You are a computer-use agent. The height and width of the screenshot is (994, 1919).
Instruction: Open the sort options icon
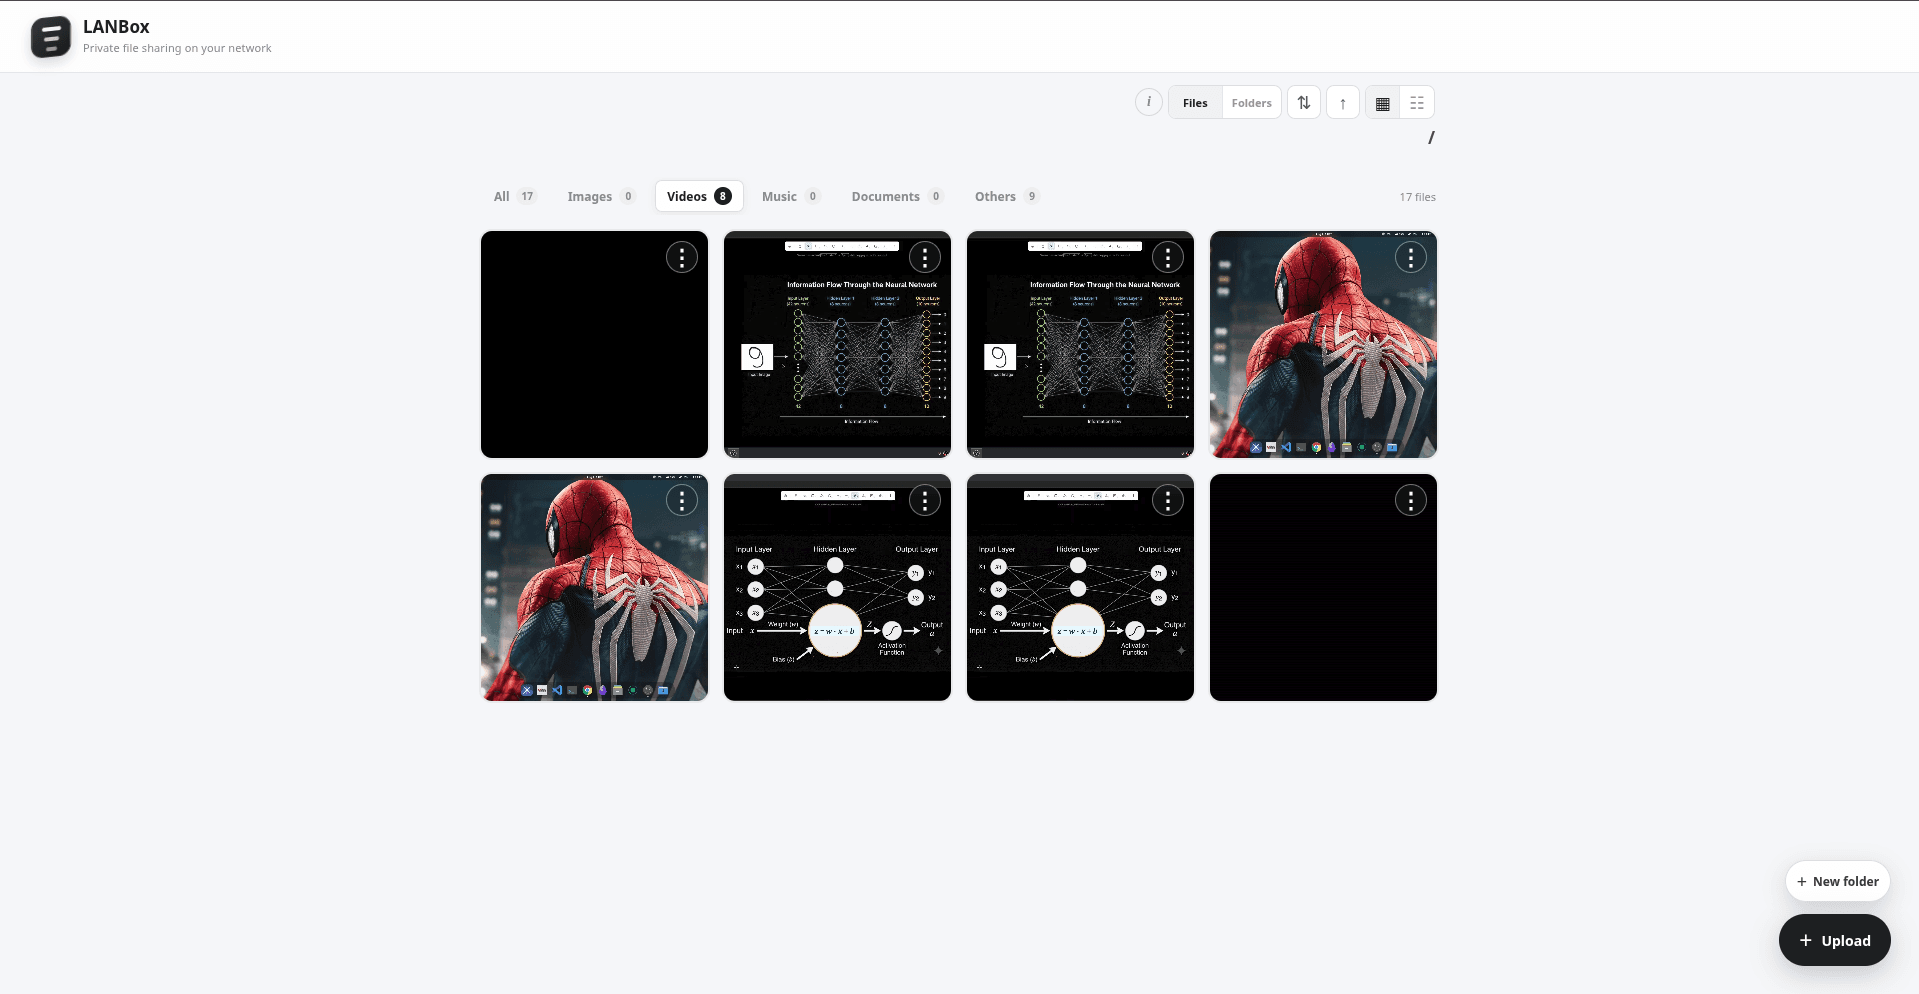(1304, 102)
